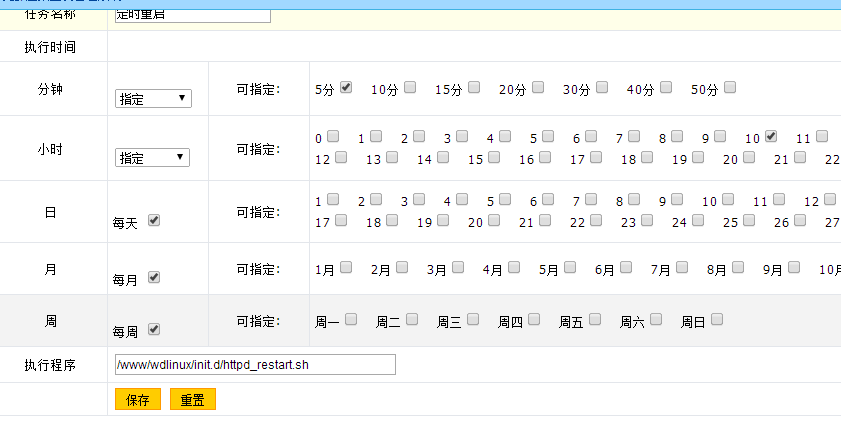The height and width of the screenshot is (426, 841).
Task: Select the 周一 Monday checkbox
Action: point(352,319)
